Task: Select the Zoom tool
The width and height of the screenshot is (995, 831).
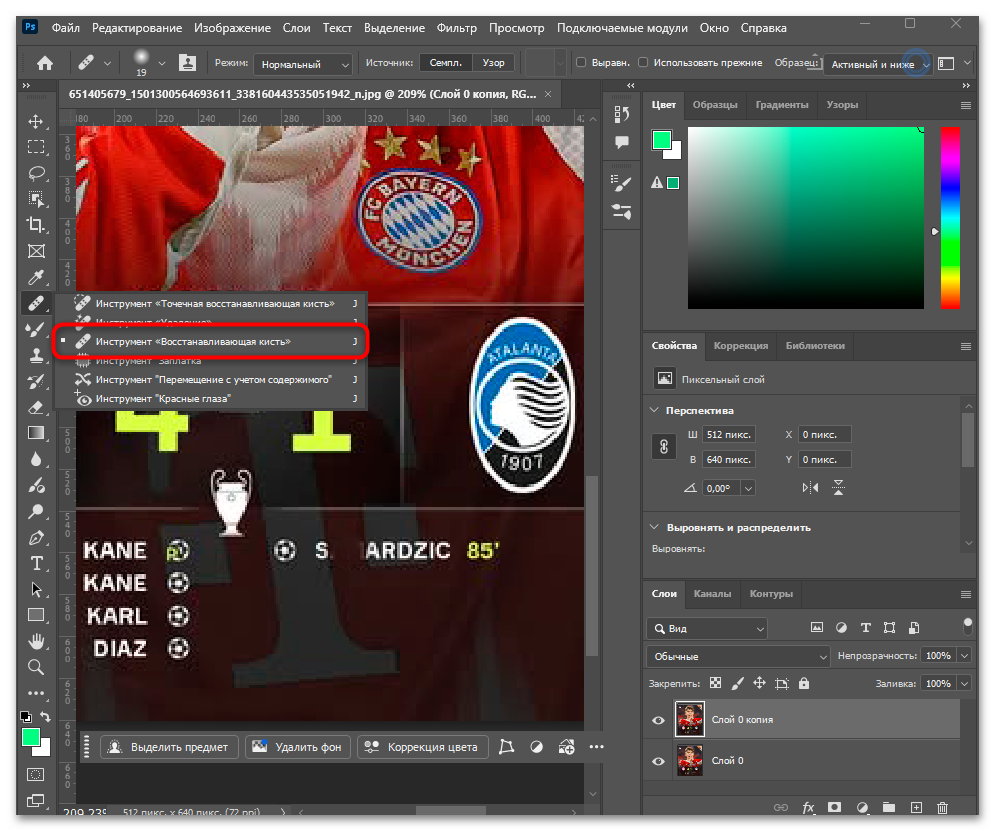Action: (36, 667)
